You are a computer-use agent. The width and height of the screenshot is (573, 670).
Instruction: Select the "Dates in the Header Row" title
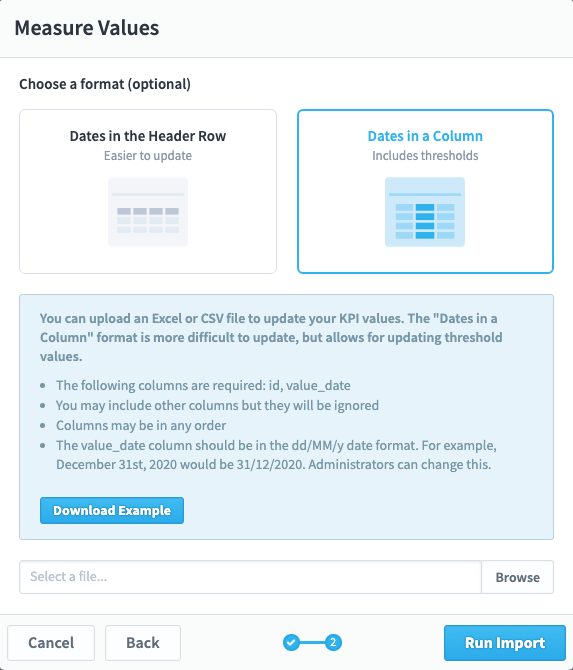(148, 136)
